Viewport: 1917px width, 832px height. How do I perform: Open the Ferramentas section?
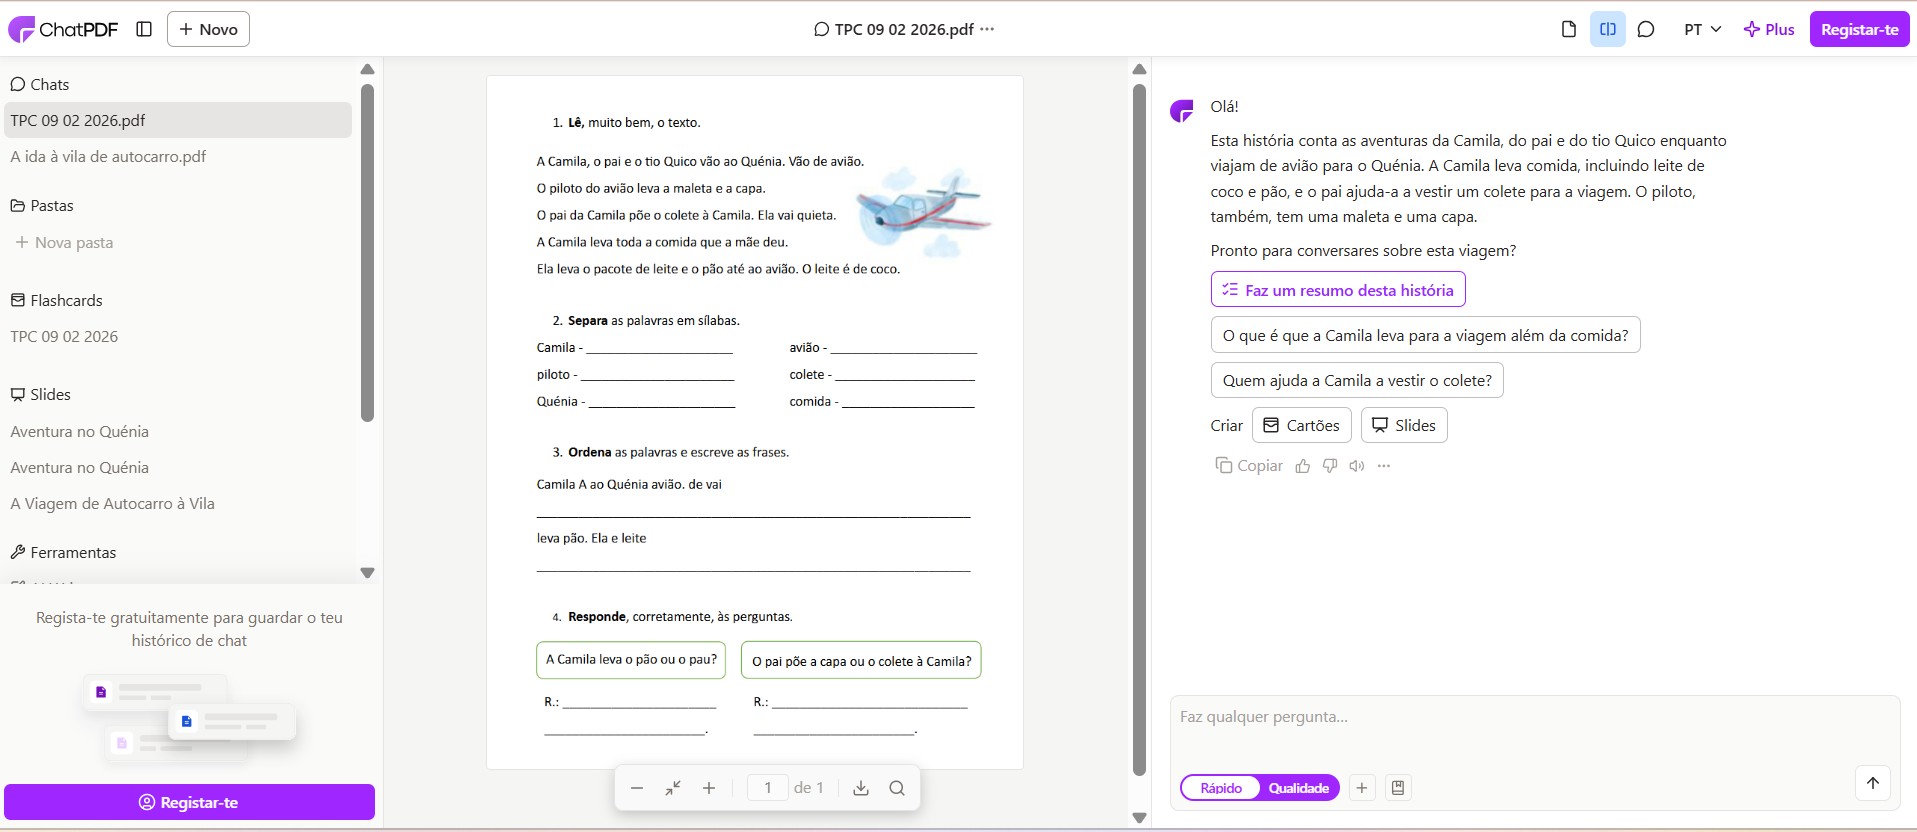pyautogui.click(x=63, y=552)
